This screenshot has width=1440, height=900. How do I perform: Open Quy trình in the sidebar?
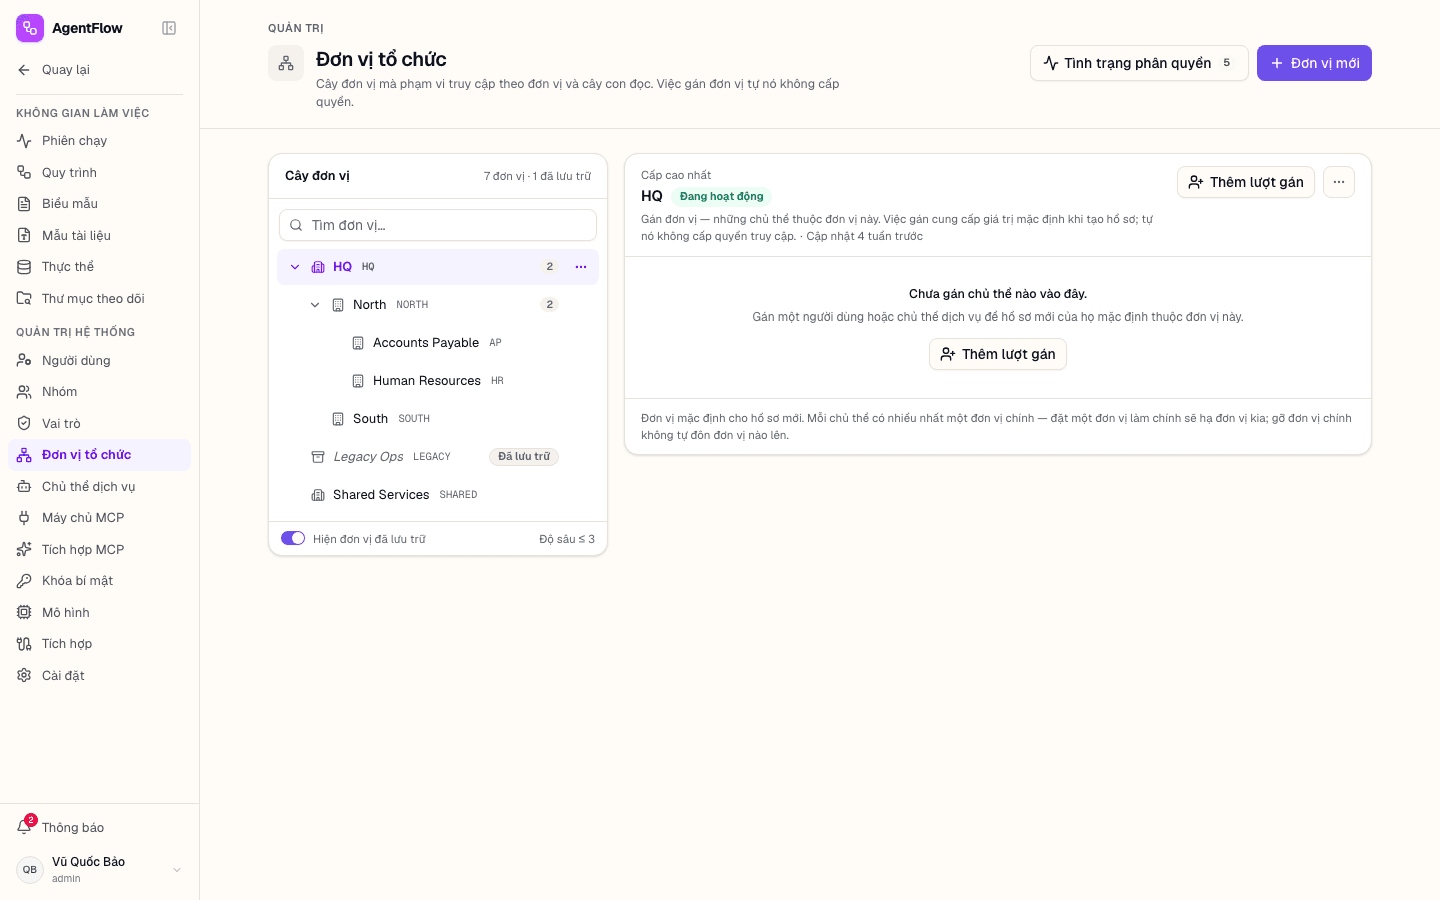tap(99, 173)
